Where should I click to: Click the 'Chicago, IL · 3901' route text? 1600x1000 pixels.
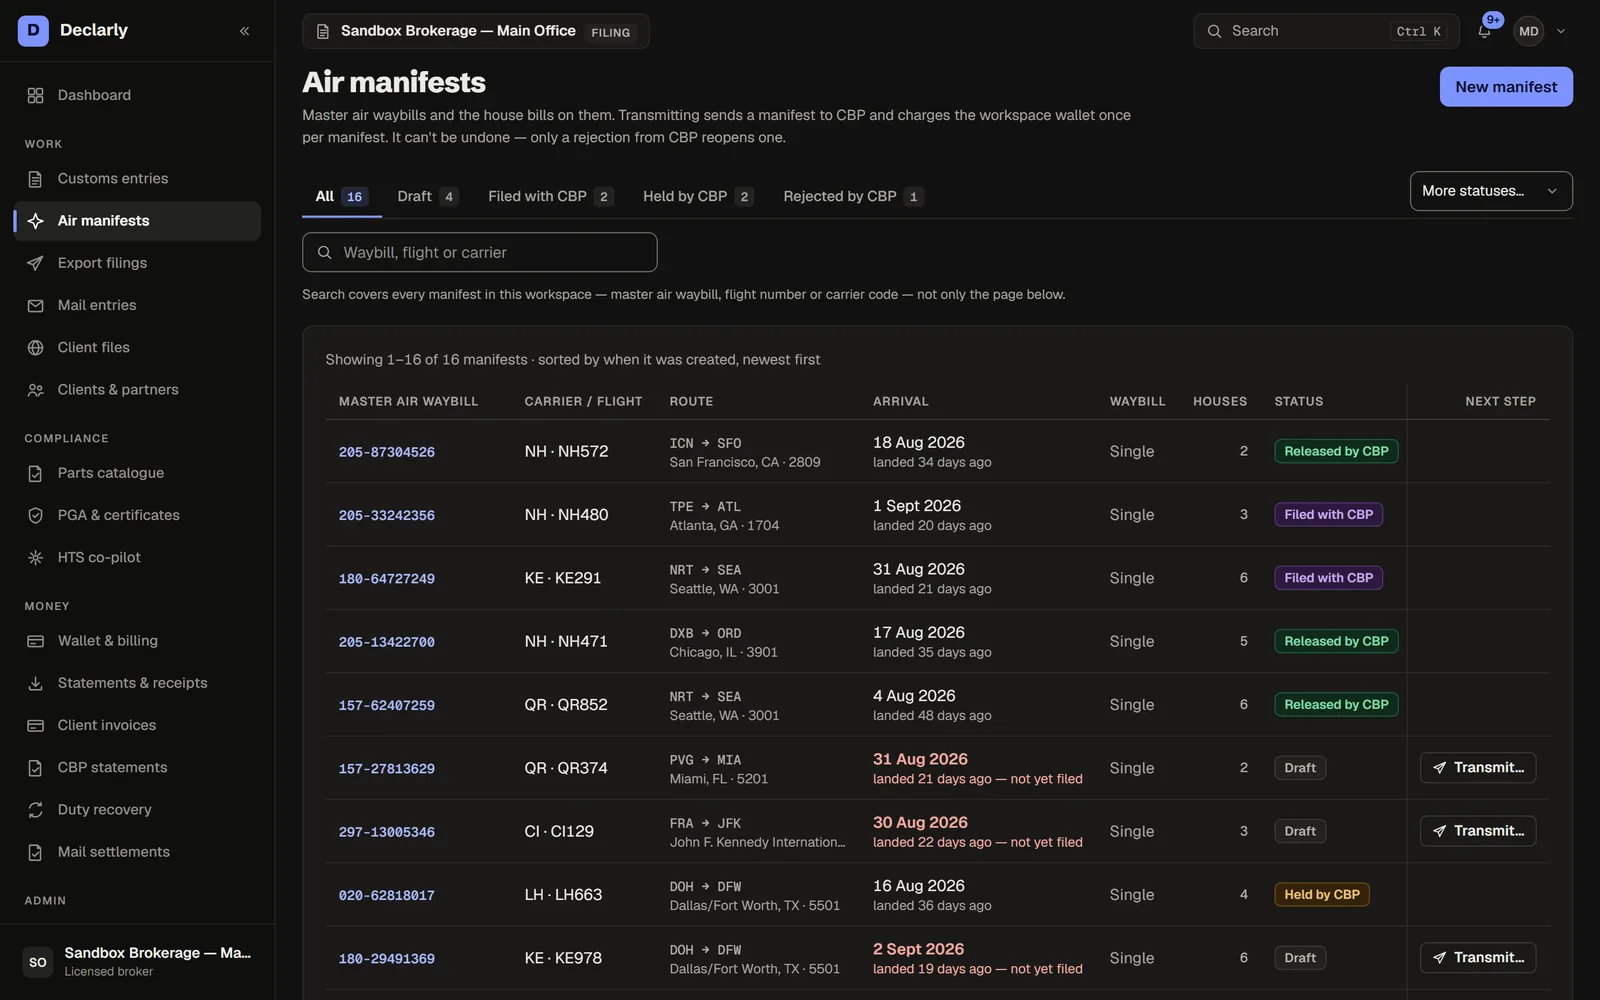pos(723,652)
